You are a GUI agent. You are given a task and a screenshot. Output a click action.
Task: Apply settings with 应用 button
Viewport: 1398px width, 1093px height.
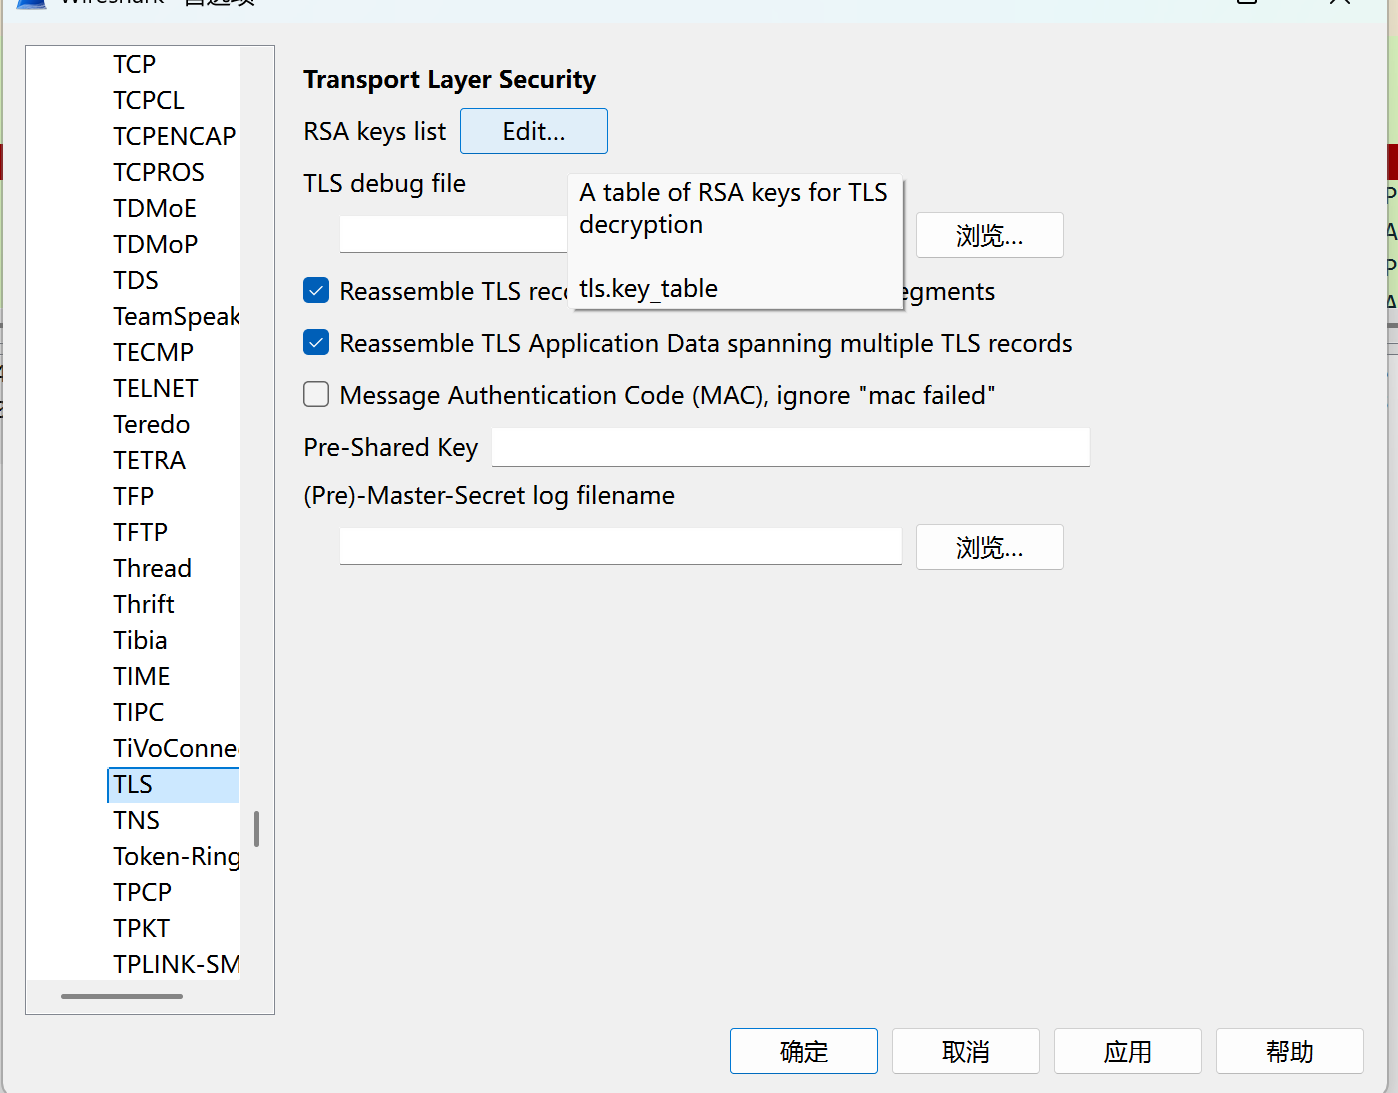click(x=1128, y=1051)
